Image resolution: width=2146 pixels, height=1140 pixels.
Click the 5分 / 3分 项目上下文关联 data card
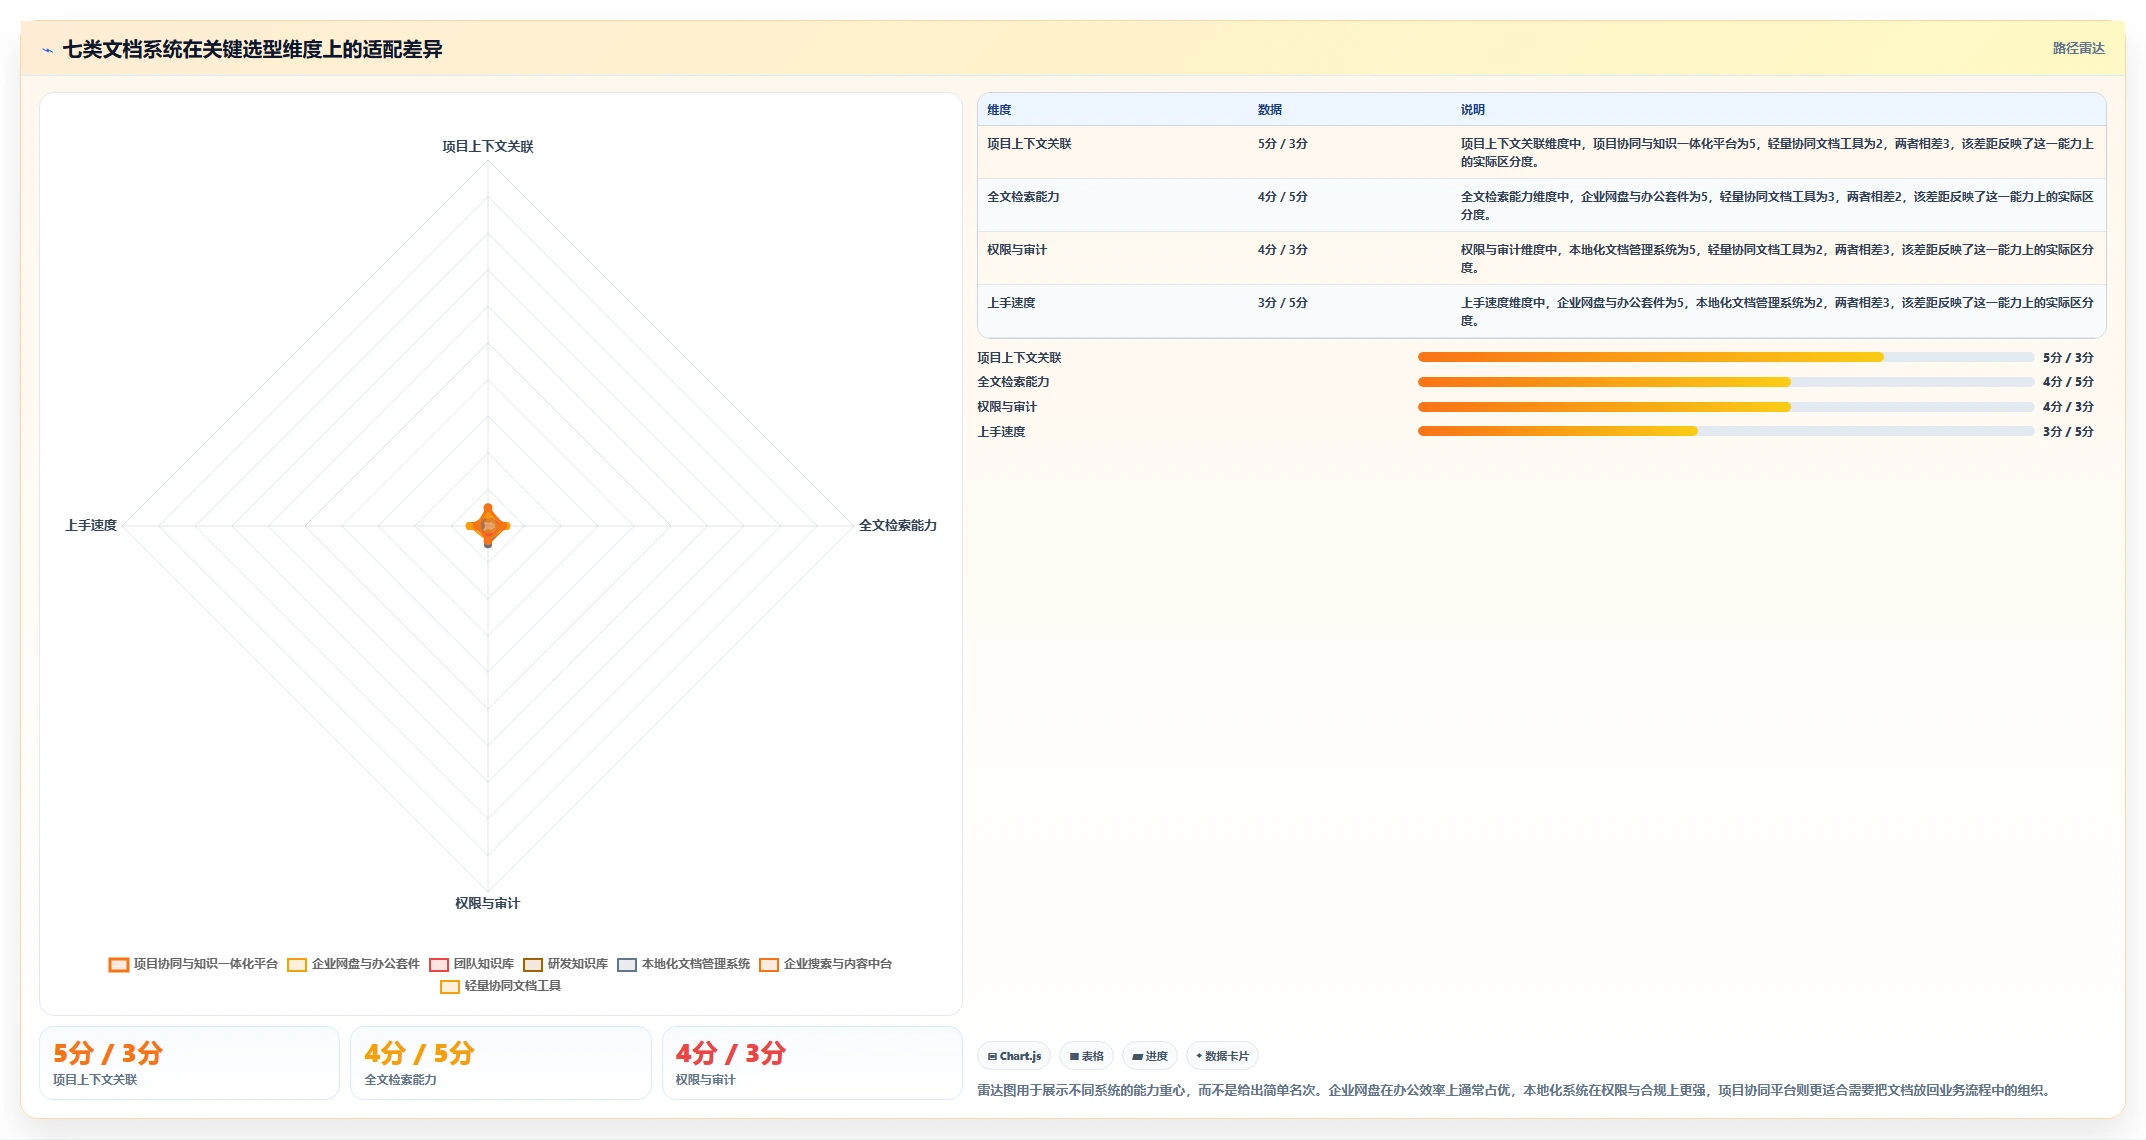[x=189, y=1063]
